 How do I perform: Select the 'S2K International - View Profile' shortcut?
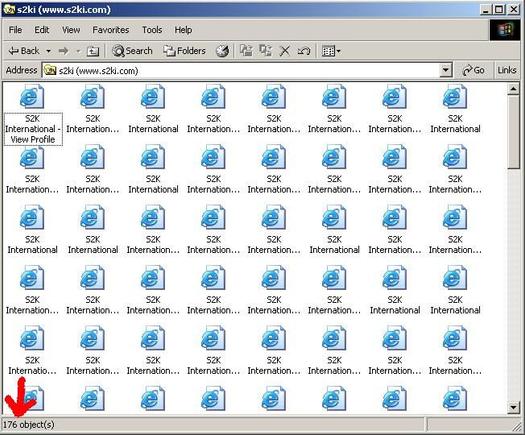[x=33, y=115]
